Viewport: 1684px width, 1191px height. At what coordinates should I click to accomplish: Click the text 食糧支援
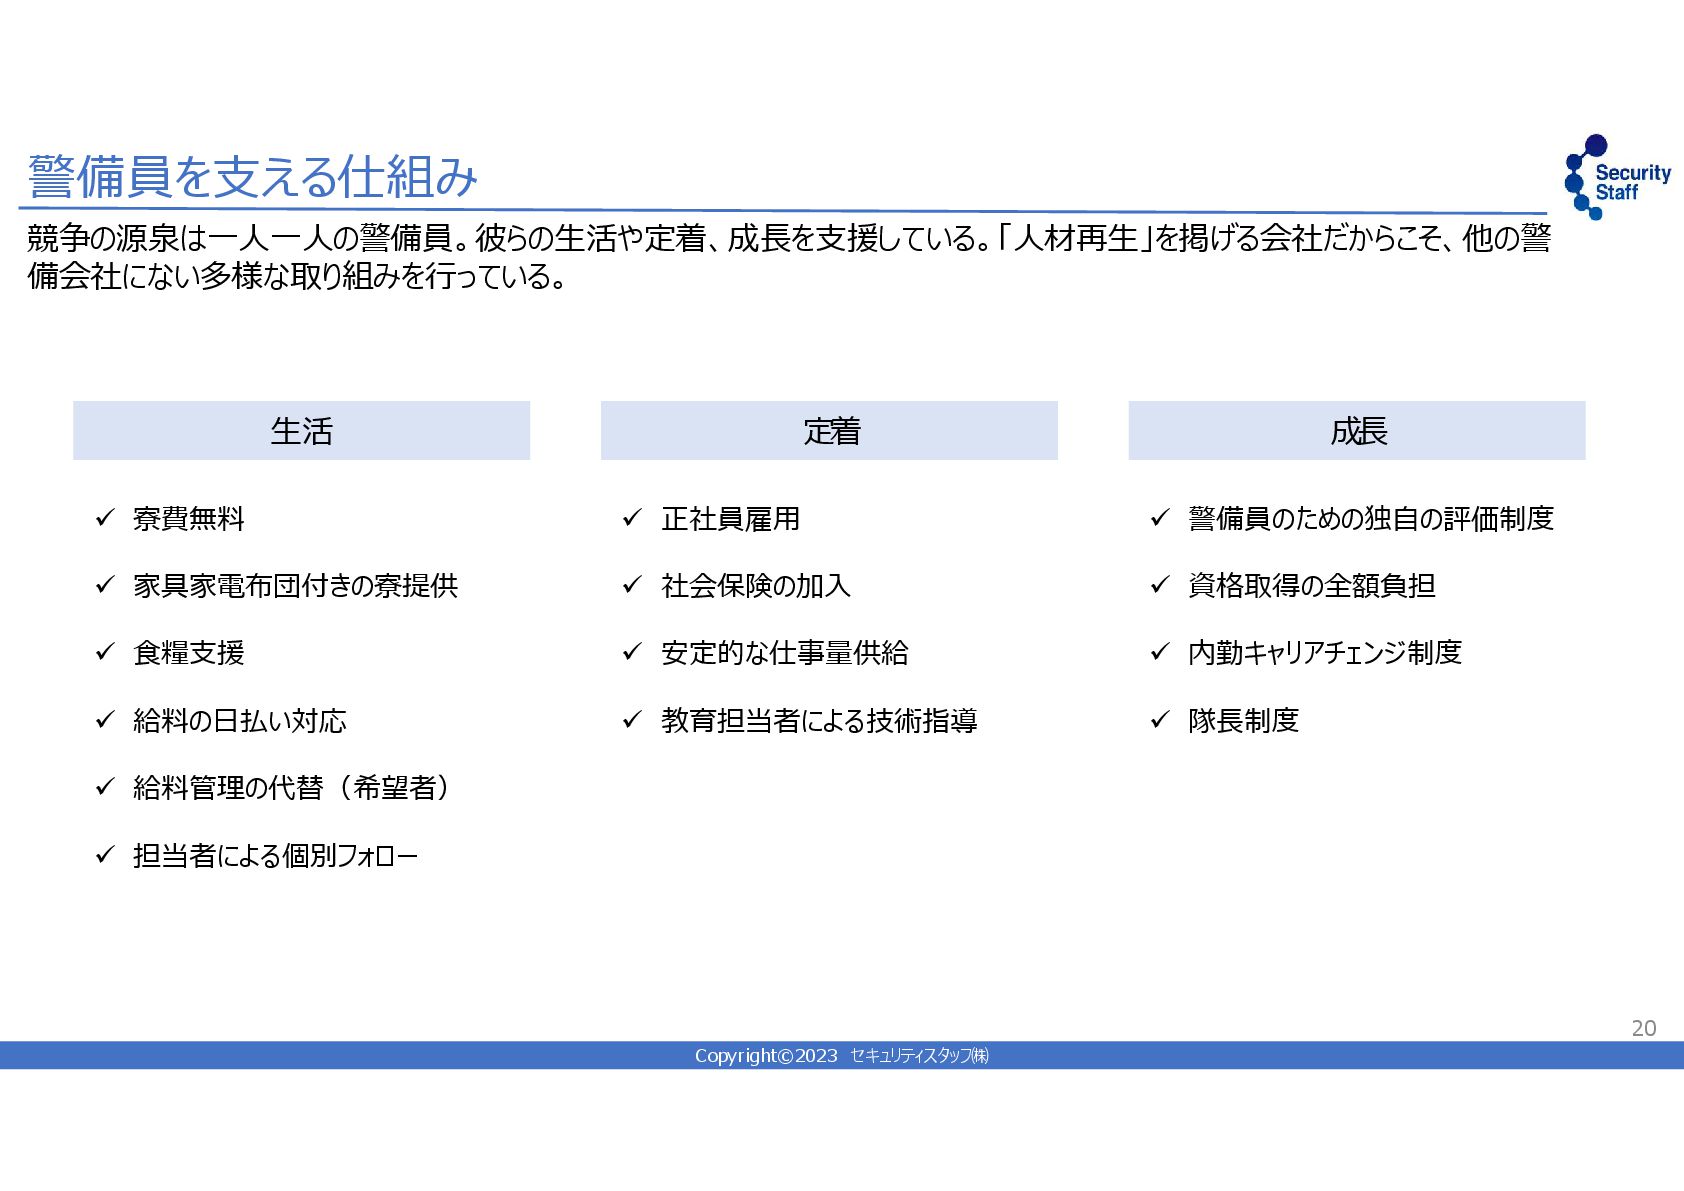click(x=189, y=653)
